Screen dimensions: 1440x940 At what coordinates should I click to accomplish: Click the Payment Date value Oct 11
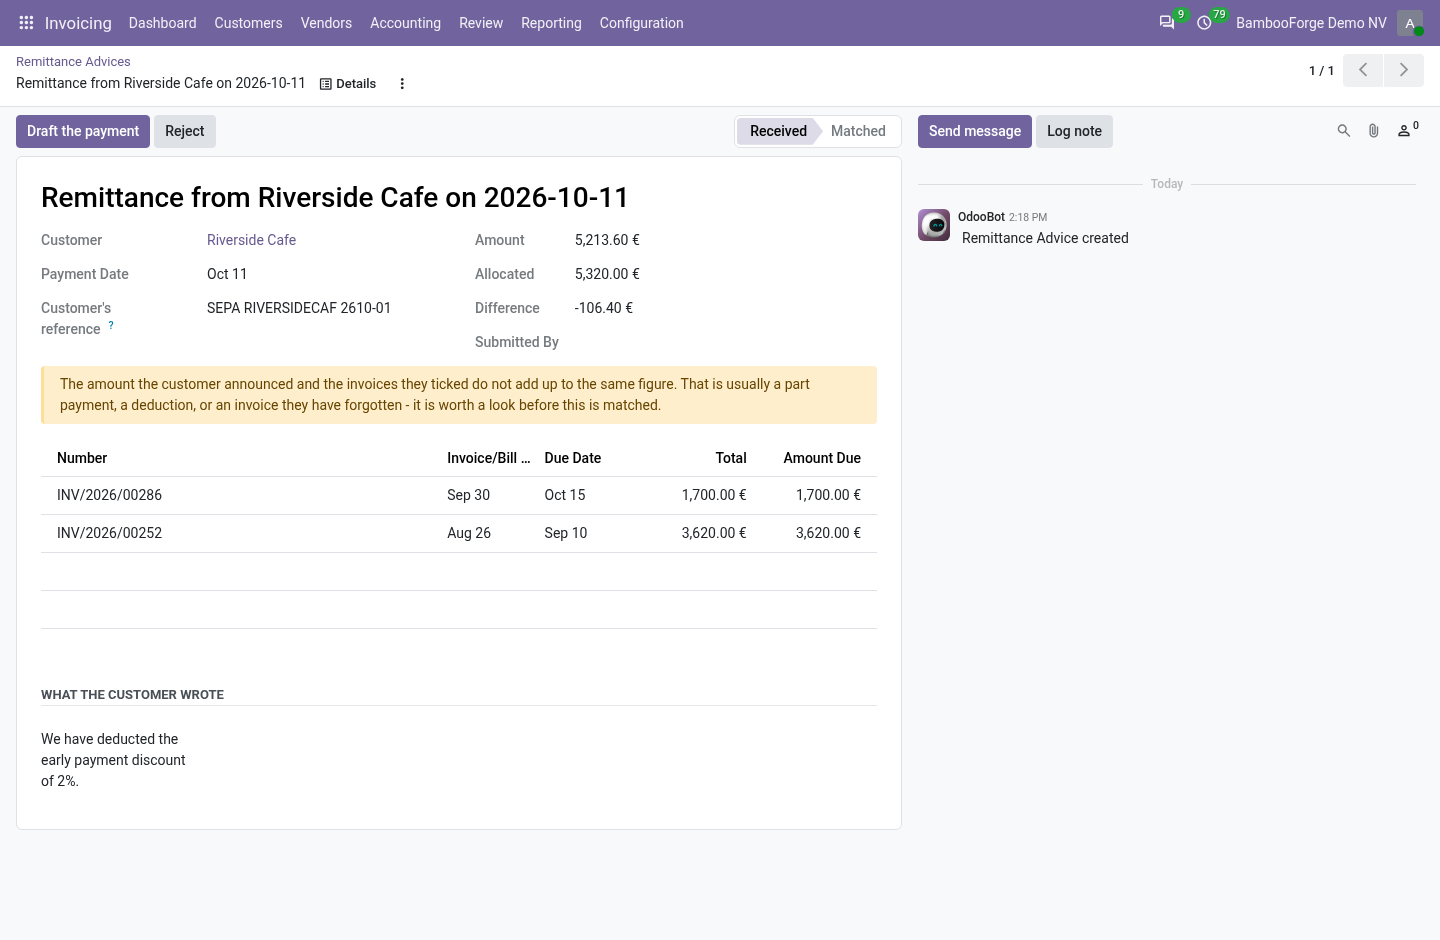(x=227, y=274)
